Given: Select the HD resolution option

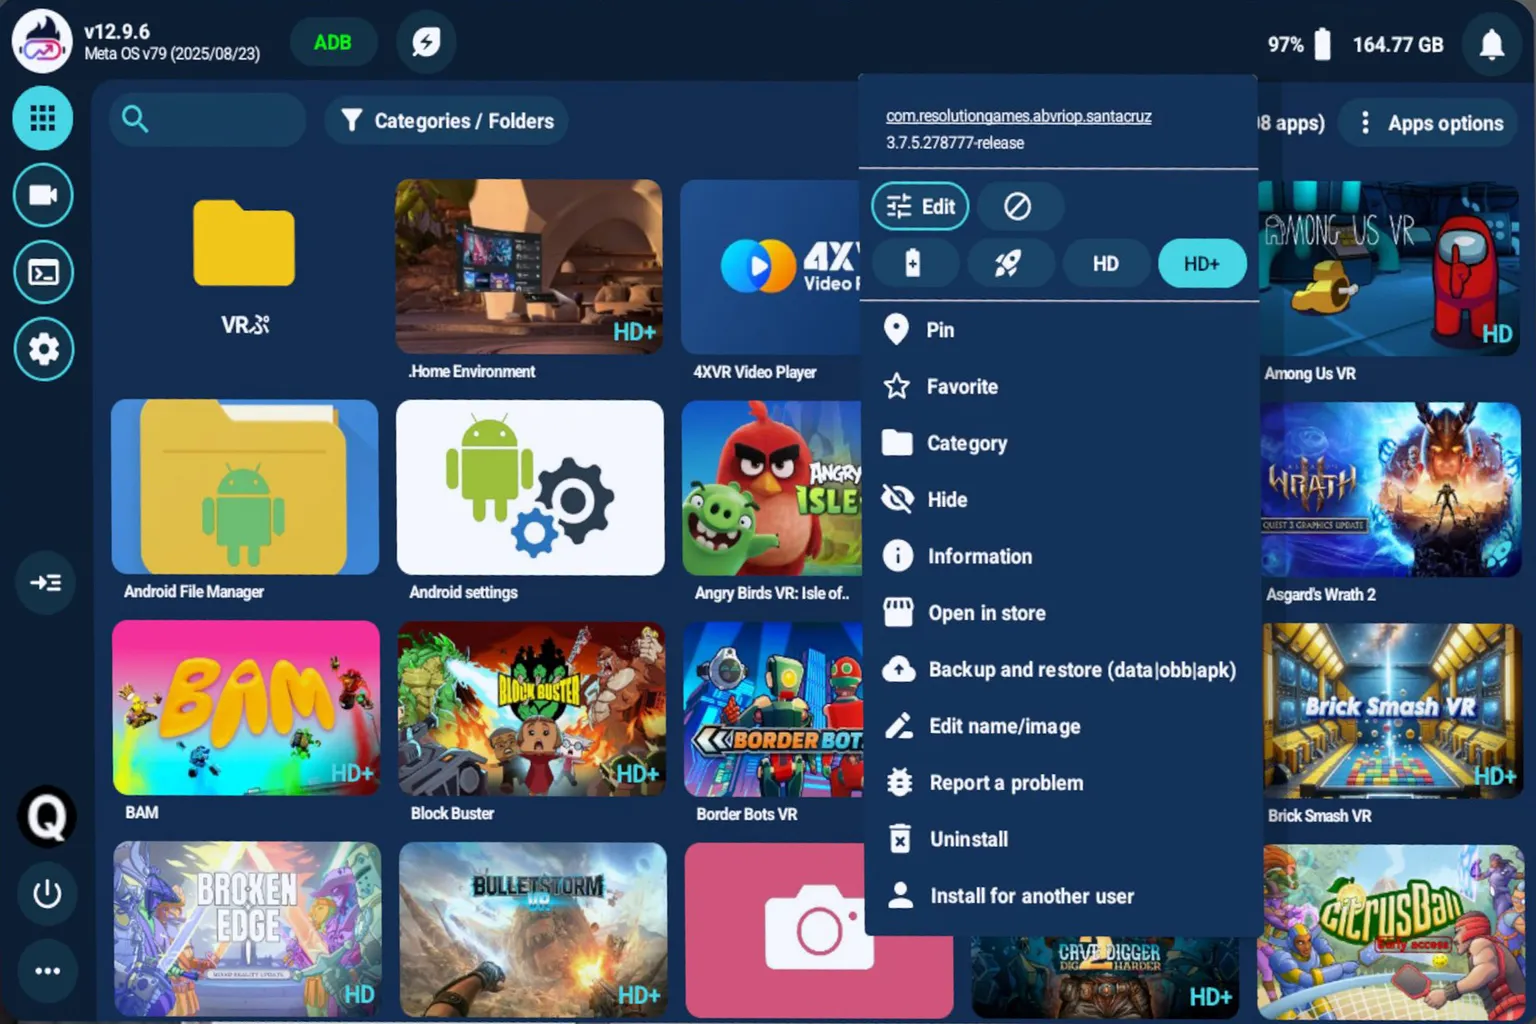Looking at the screenshot, I should pyautogui.click(x=1105, y=264).
